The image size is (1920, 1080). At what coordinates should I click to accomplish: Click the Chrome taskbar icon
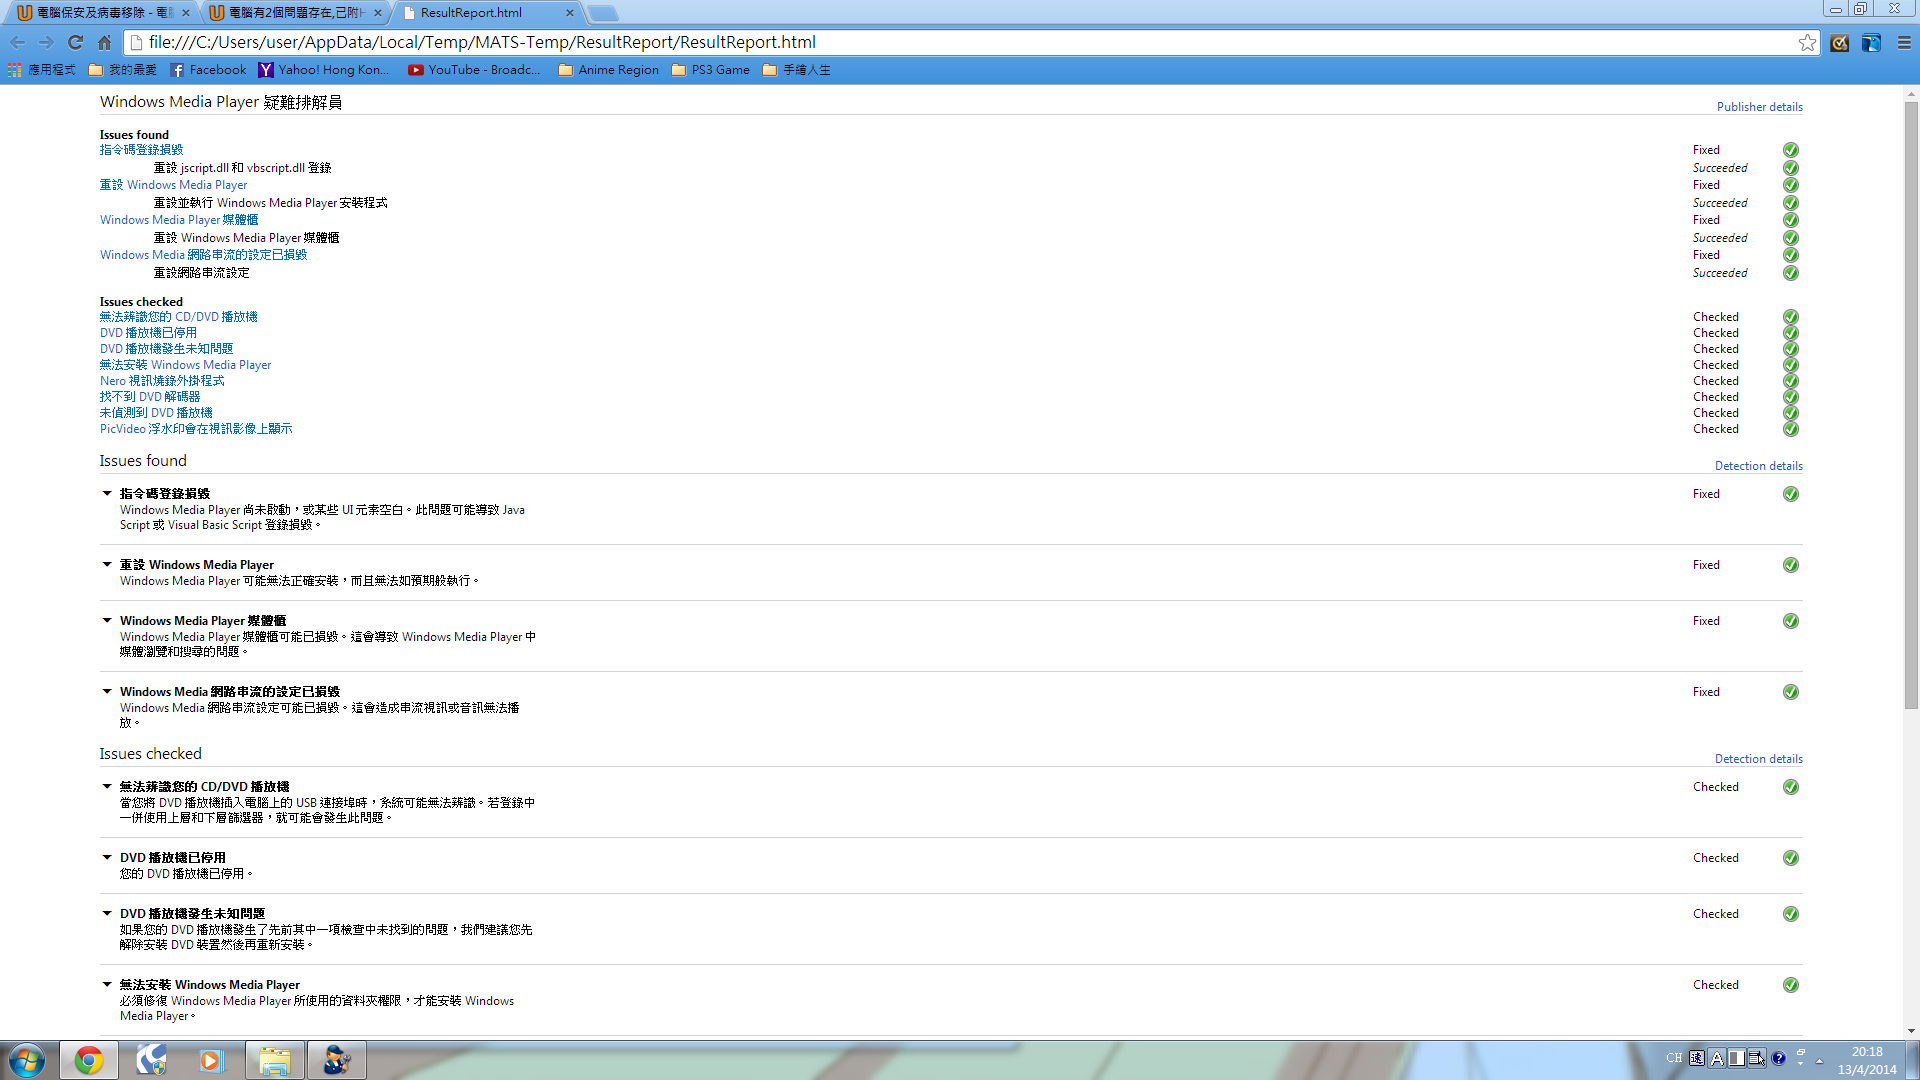pyautogui.click(x=89, y=1060)
